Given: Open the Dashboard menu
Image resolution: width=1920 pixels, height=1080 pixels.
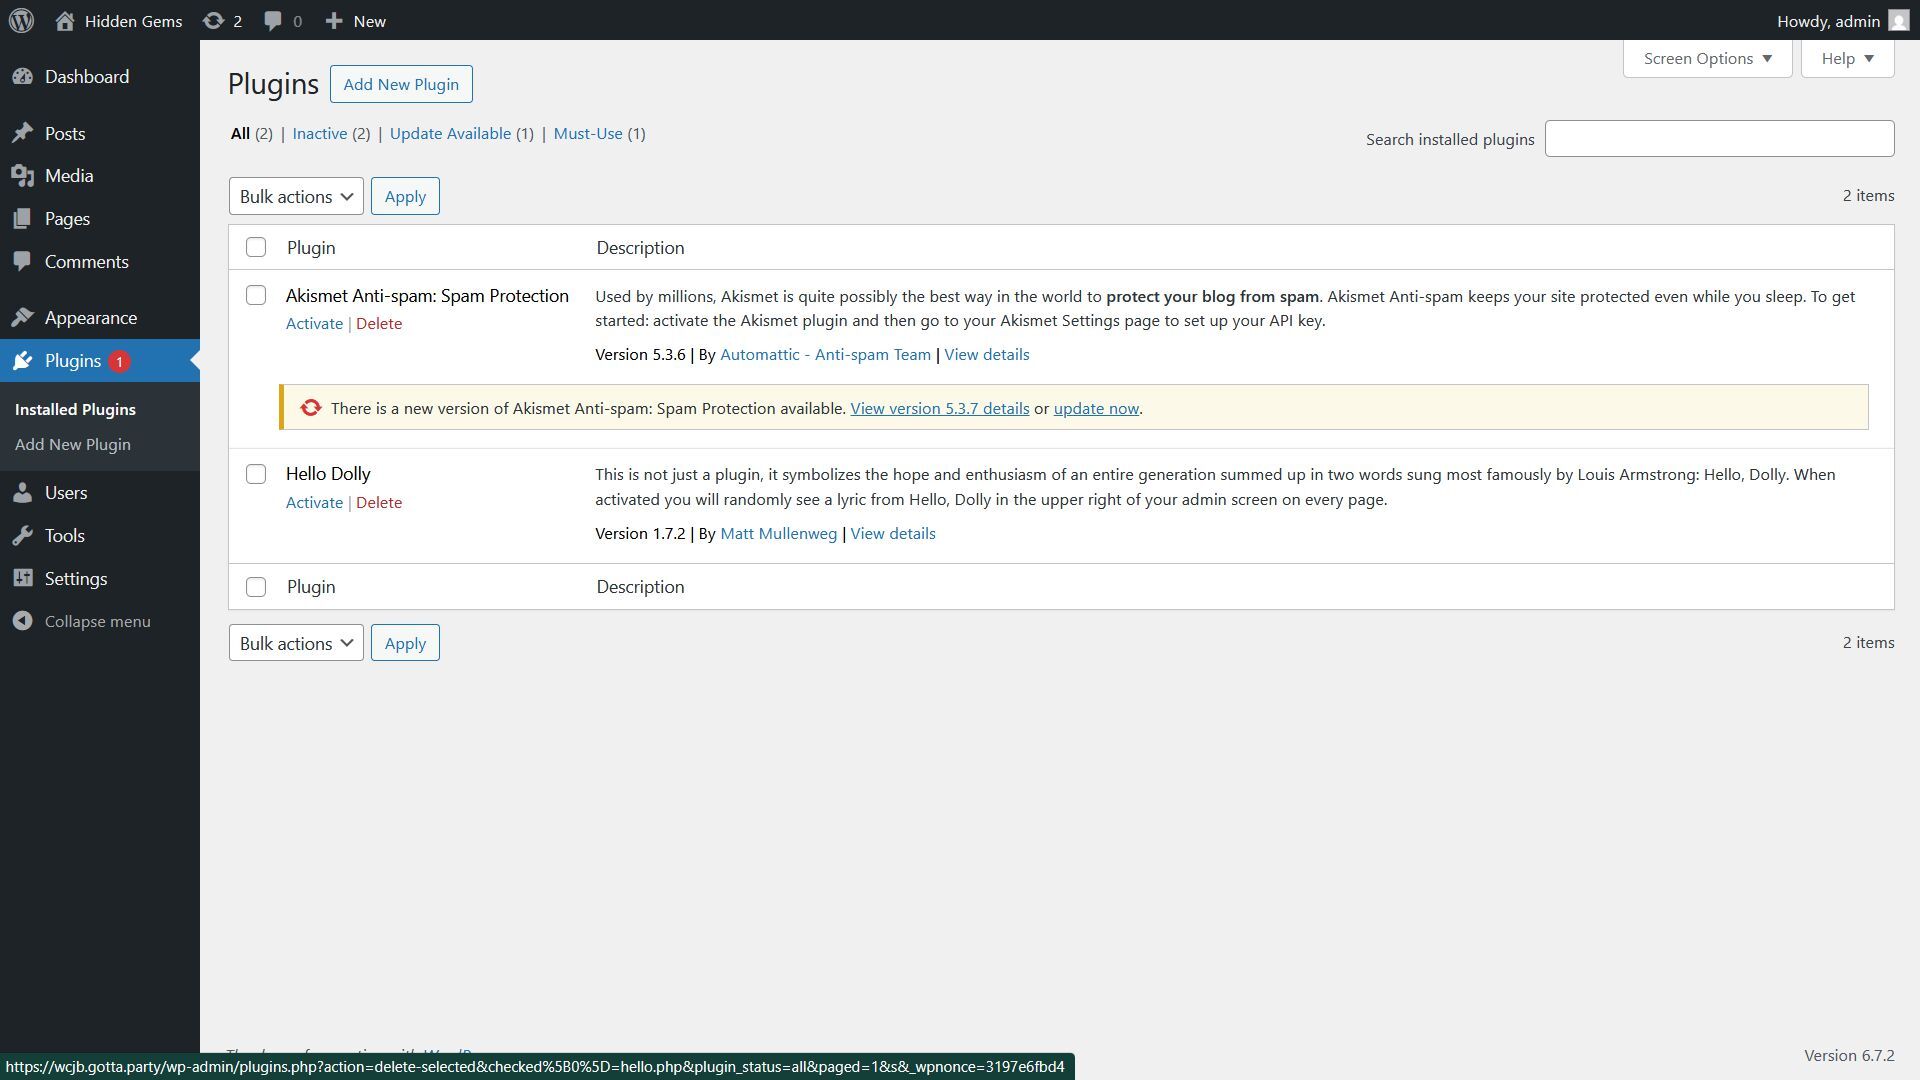Looking at the screenshot, I should click(87, 77).
